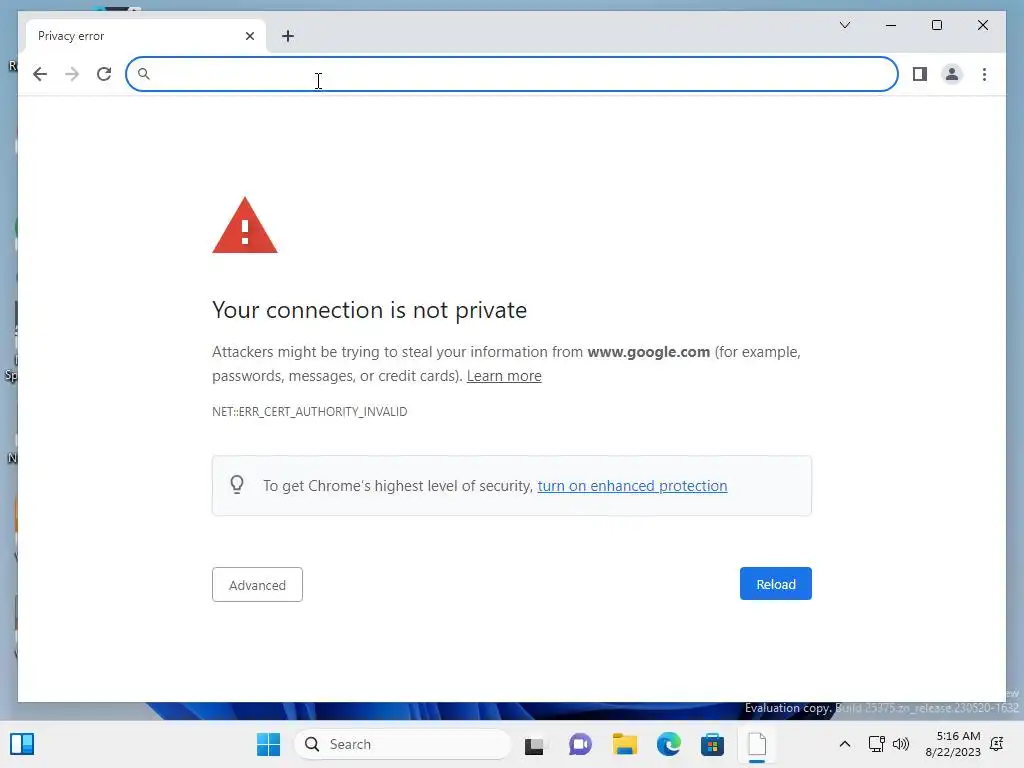
Task: Select the Privacy error tab
Action: coord(145,36)
